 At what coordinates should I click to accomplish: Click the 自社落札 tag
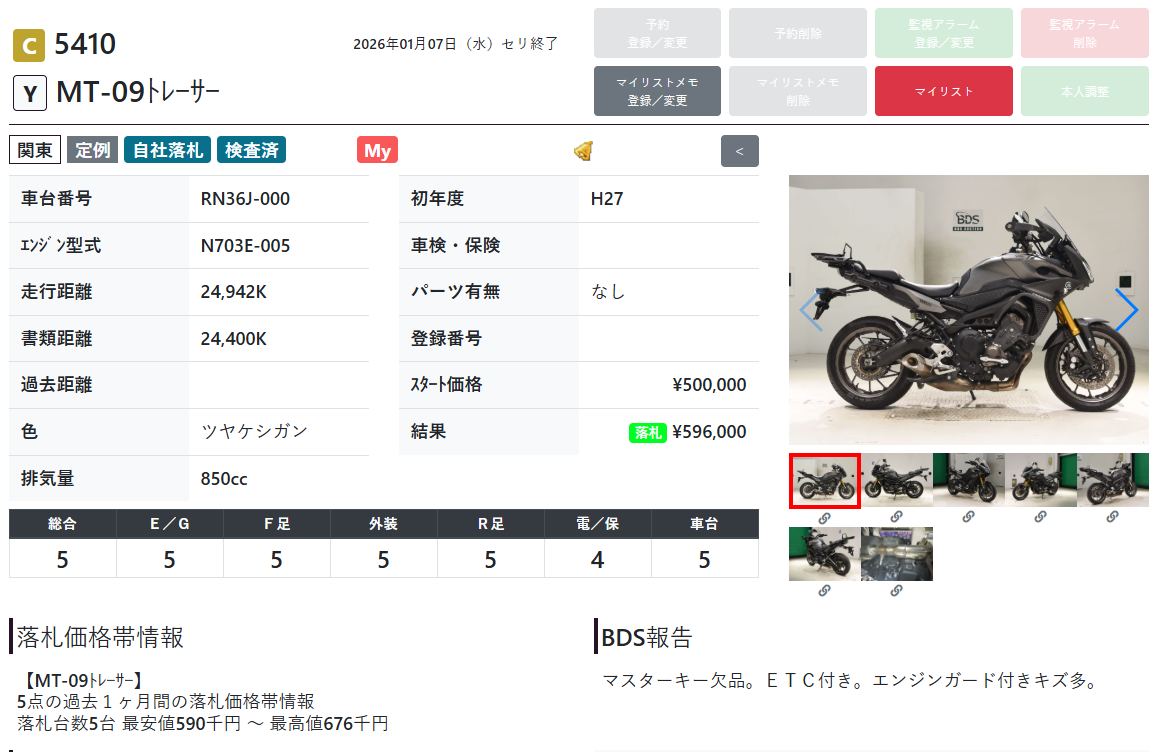coord(167,150)
